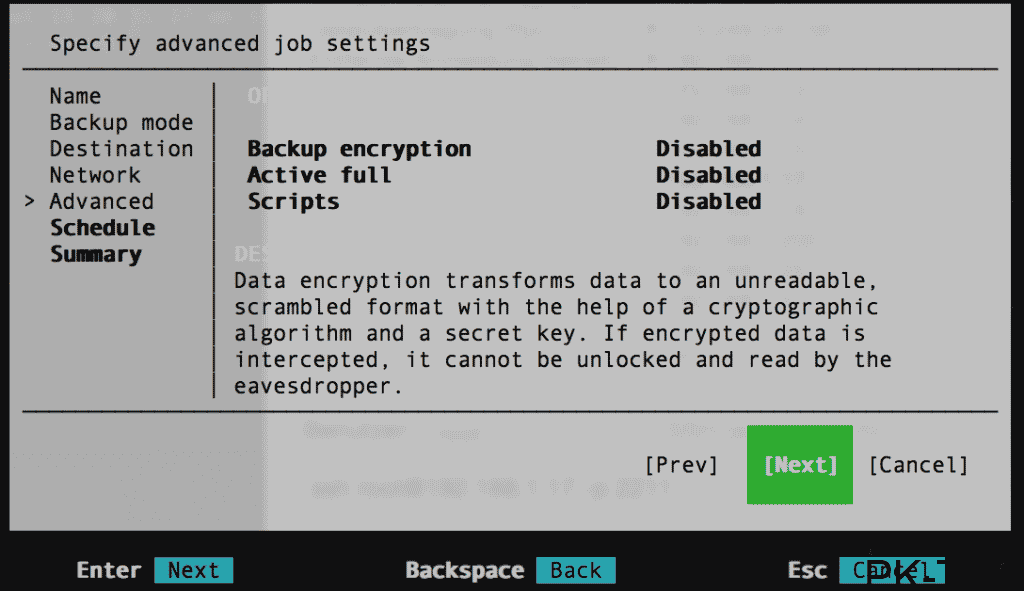The image size is (1024, 591).
Task: Select the Advanced step in sidebar
Action: click(101, 201)
